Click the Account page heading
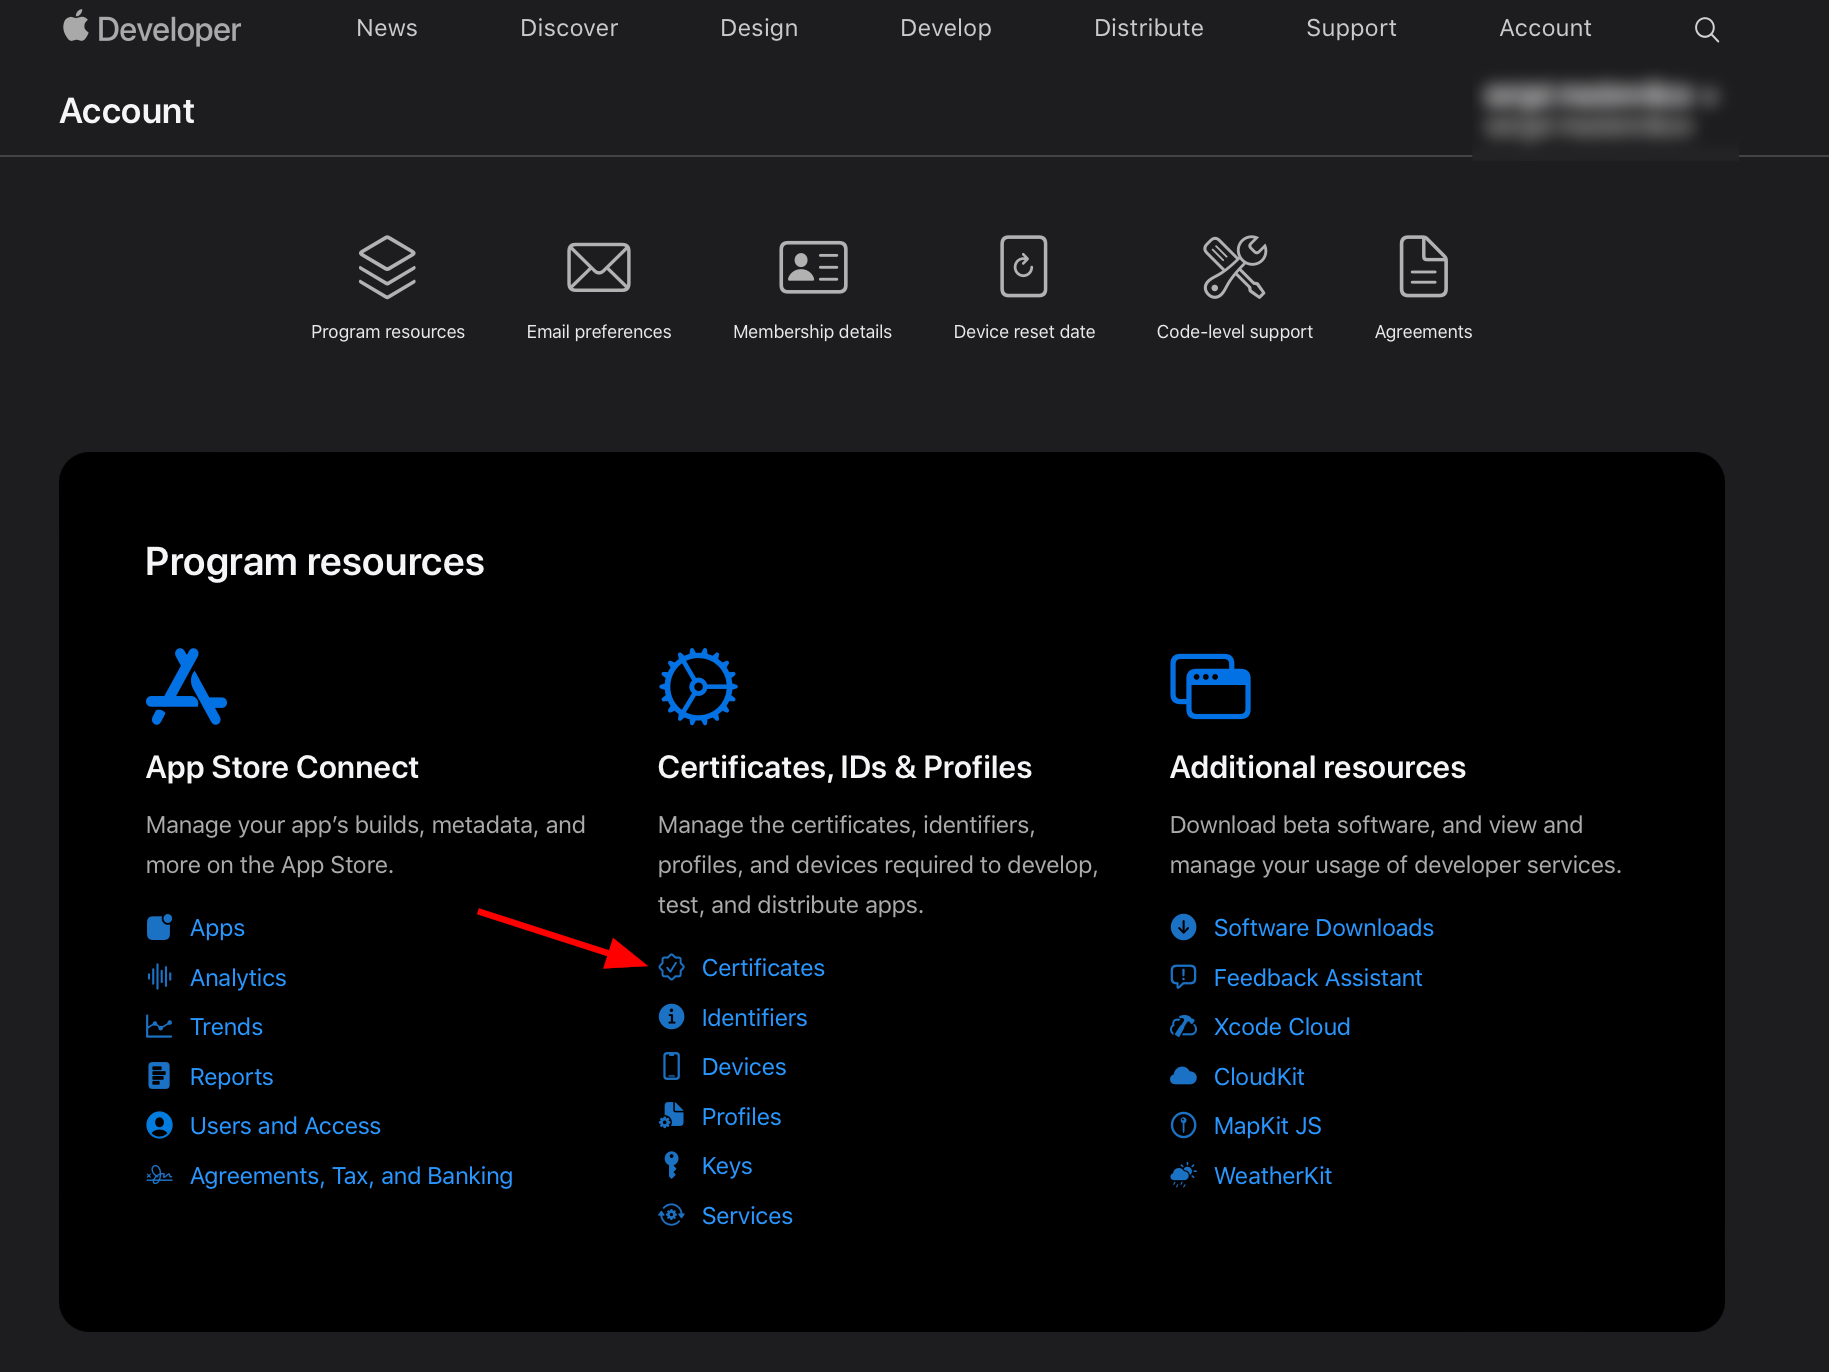This screenshot has height=1372, width=1829. (127, 111)
